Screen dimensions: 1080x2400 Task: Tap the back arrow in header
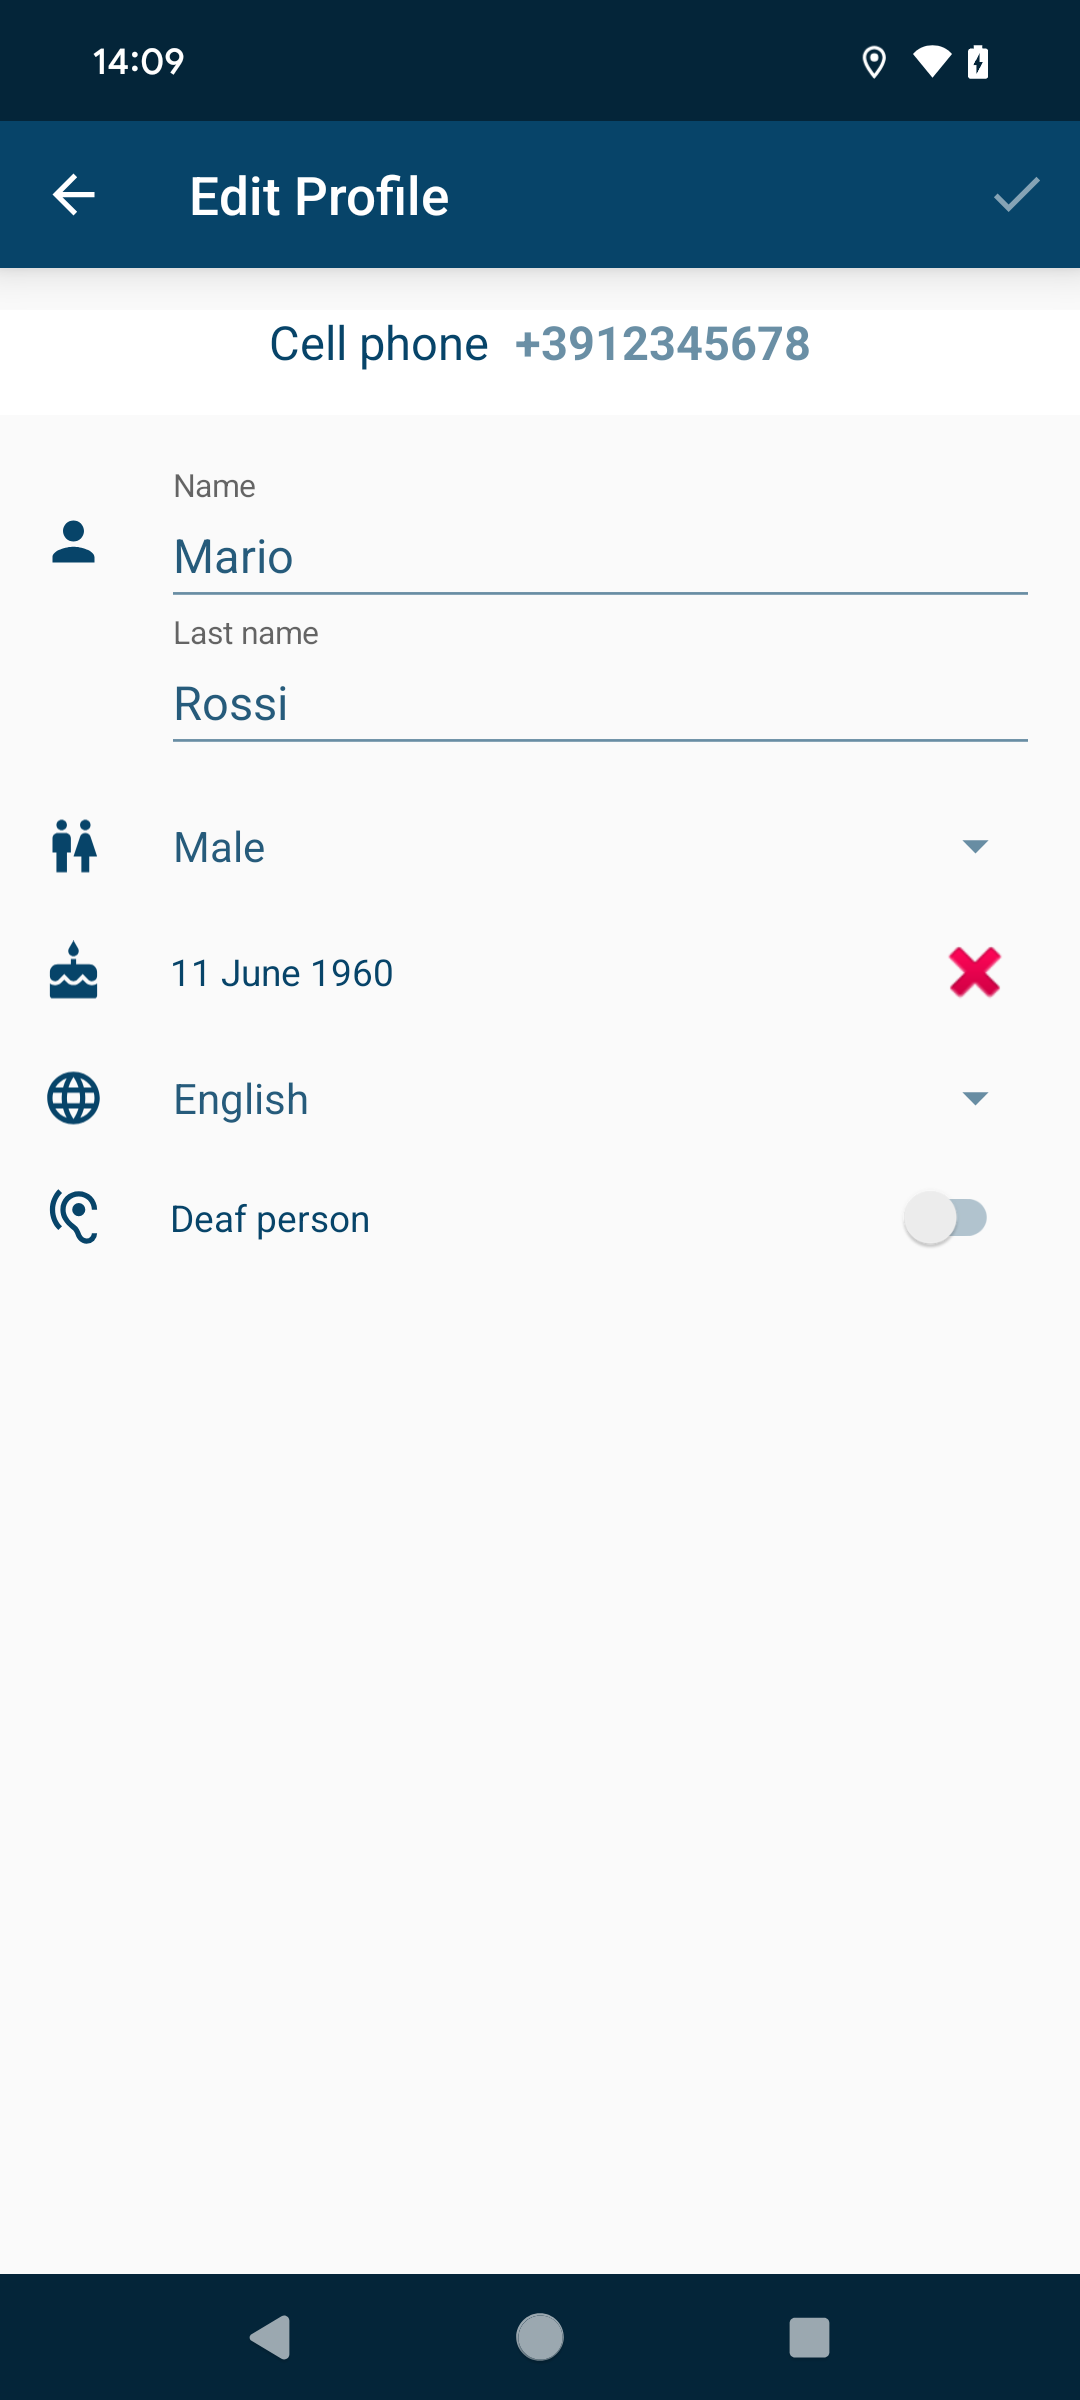(x=73, y=195)
